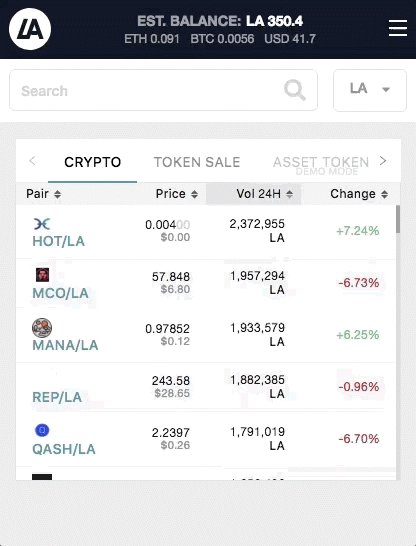Open the hamburger menu
The image size is (416, 546).
tap(398, 28)
